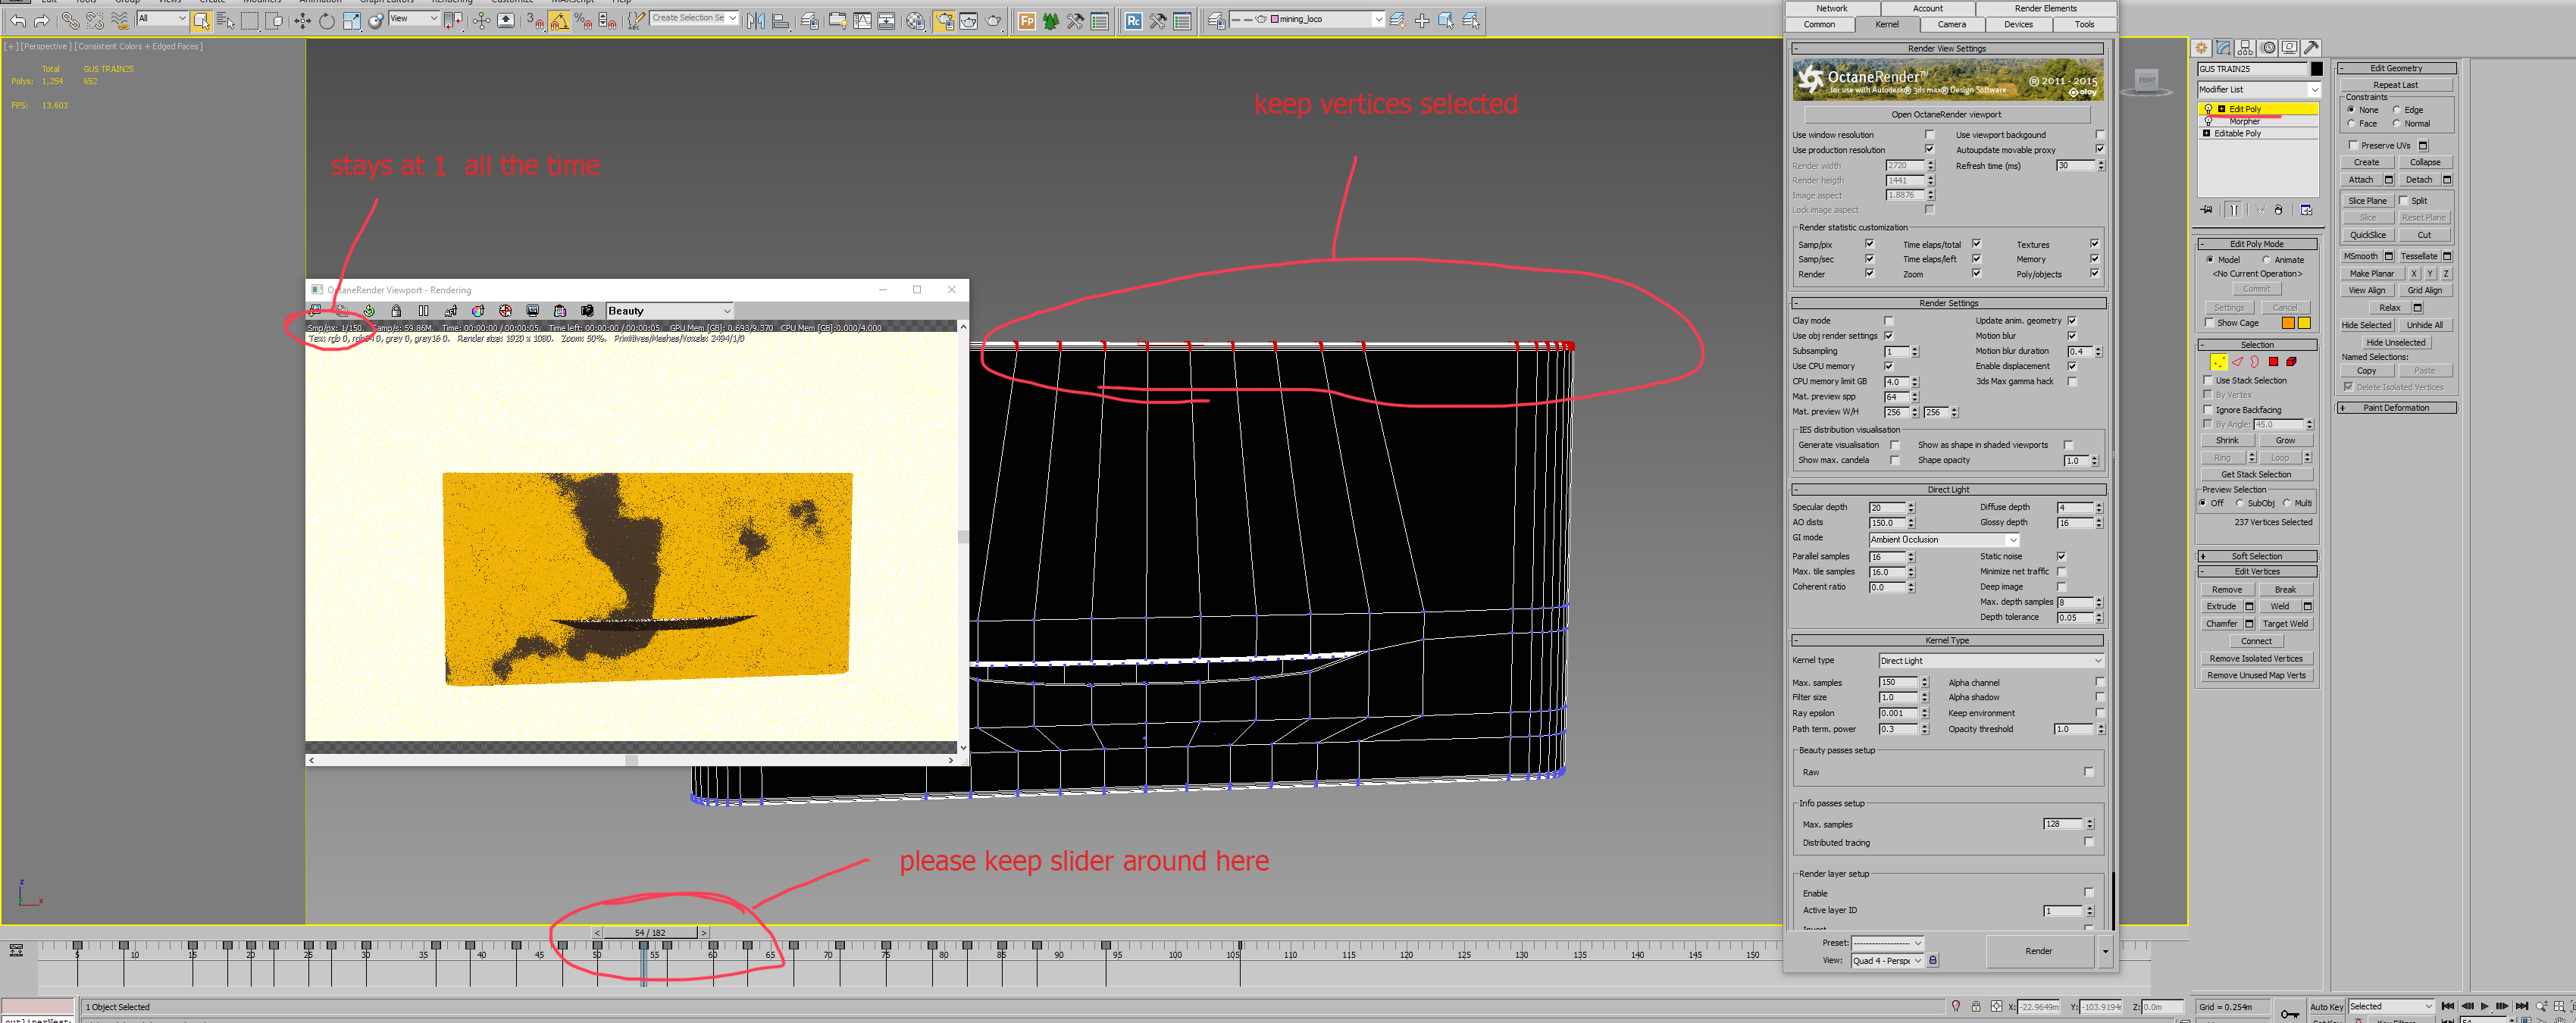Viewport: 2576px width, 1023px height.
Task: Toggle the Preserve UVs checkbox
Action: coord(2353,145)
